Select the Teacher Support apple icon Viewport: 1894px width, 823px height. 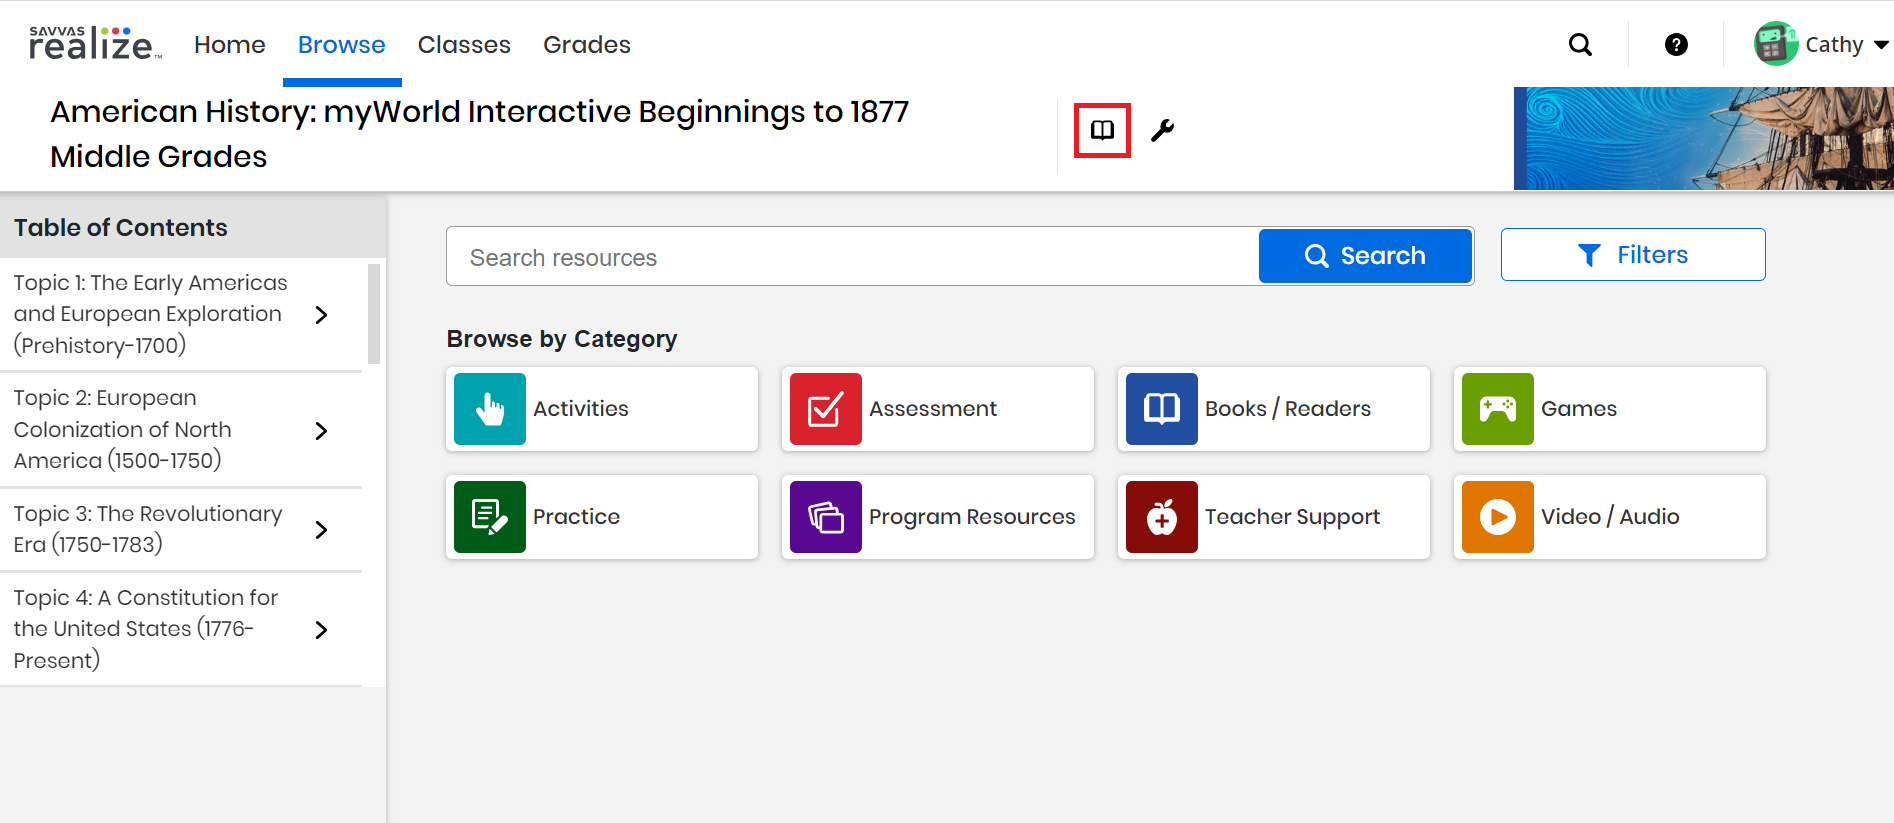click(x=1161, y=517)
